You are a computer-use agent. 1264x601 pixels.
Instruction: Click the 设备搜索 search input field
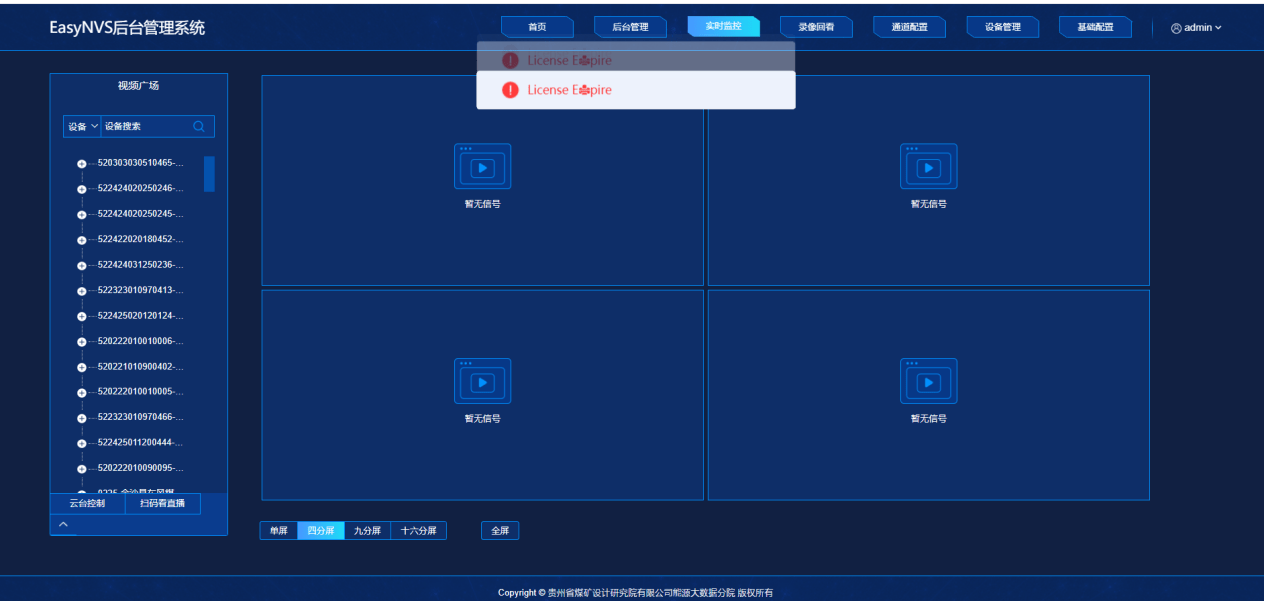[145, 126]
